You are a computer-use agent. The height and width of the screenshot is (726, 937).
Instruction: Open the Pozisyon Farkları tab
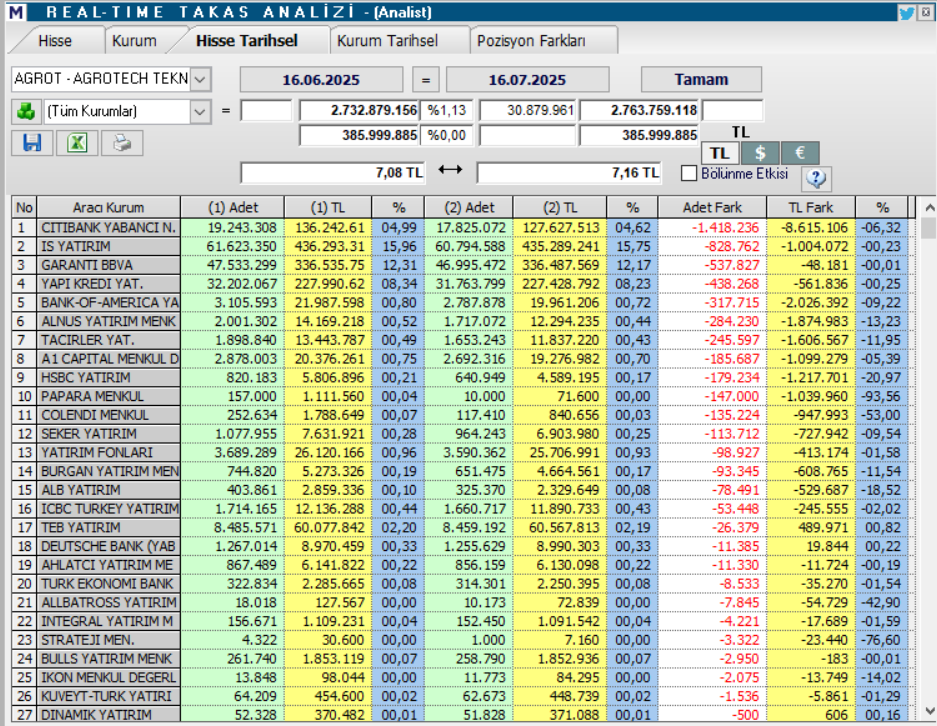point(531,41)
